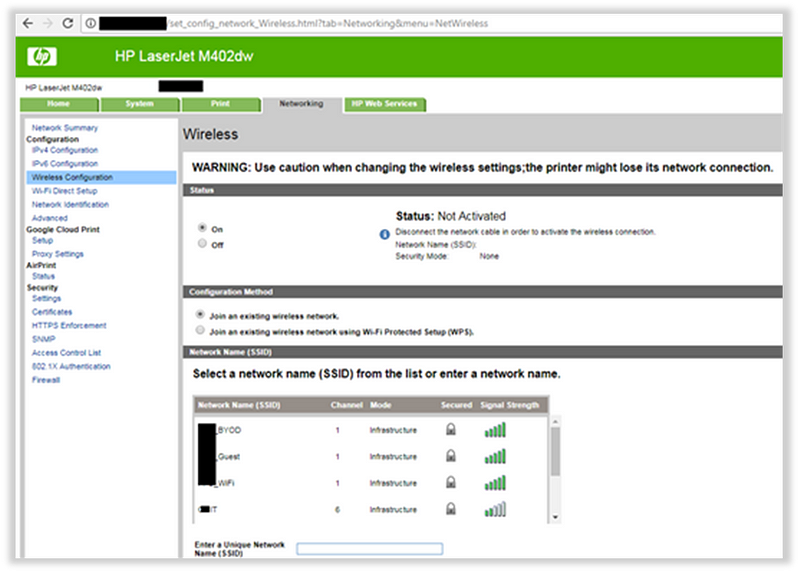
Task: Select the WiFi network row
Action: 371,483
